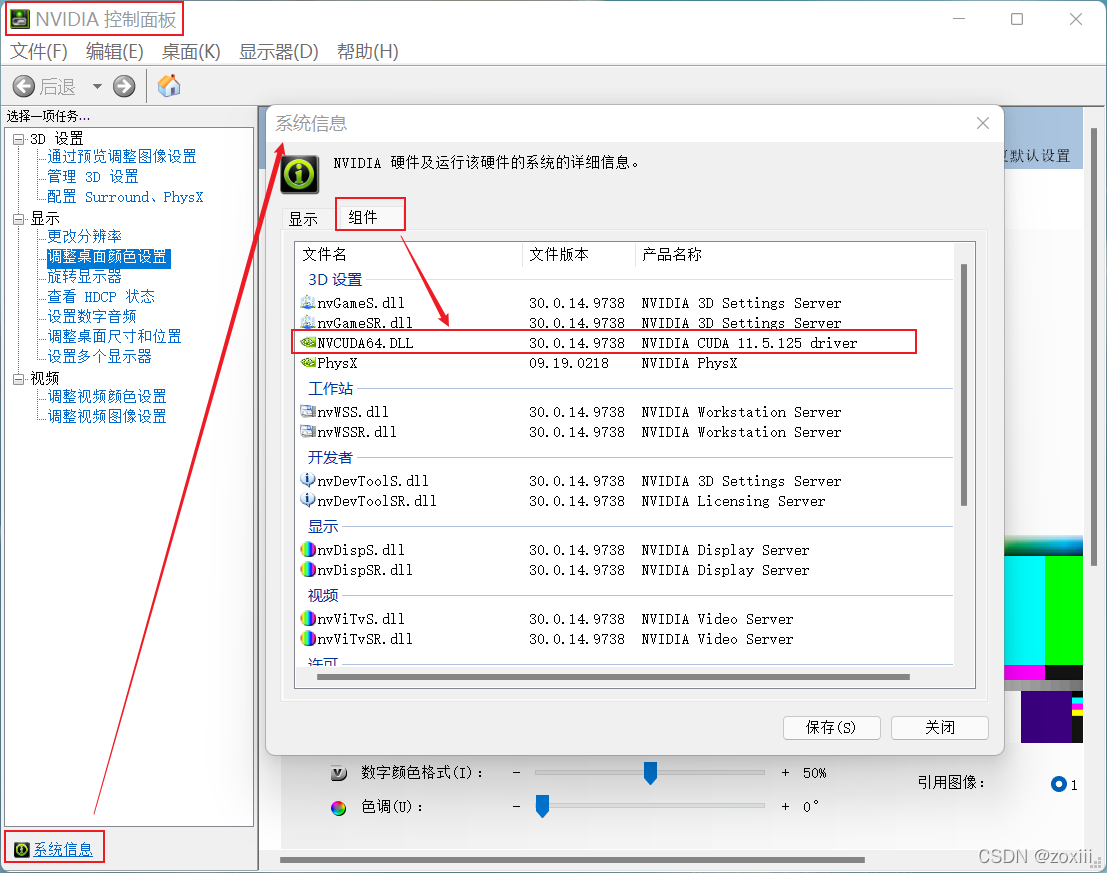The image size is (1107, 873).
Task: Open the 显示器(D) menu
Action: tap(279, 52)
